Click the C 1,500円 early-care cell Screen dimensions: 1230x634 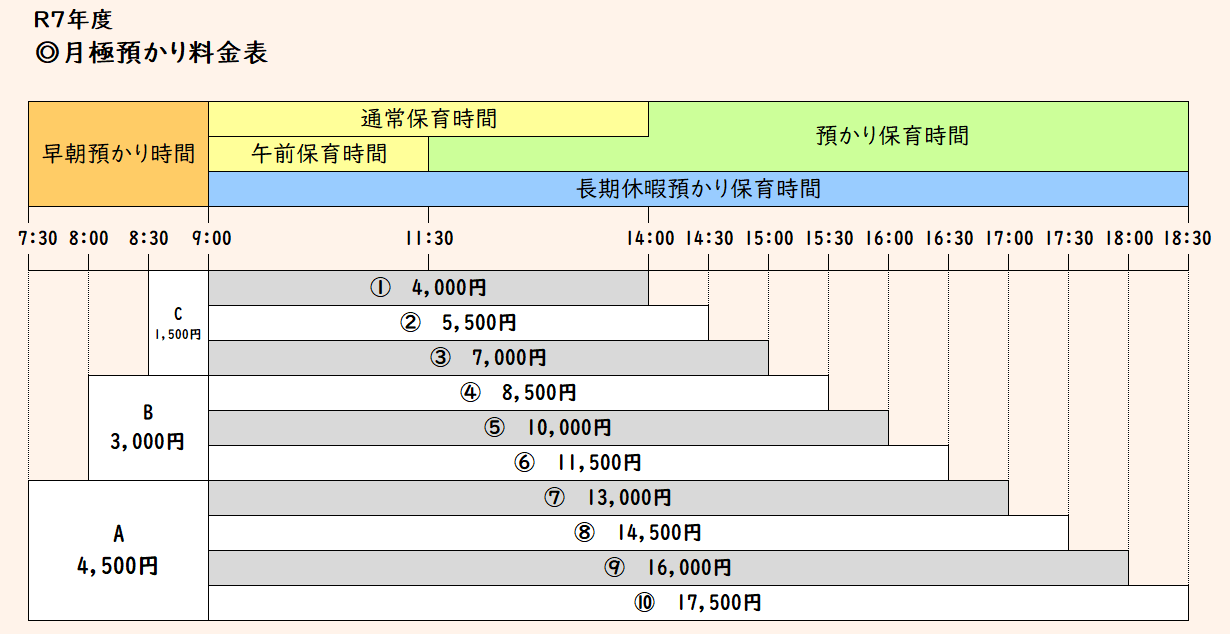point(178,323)
